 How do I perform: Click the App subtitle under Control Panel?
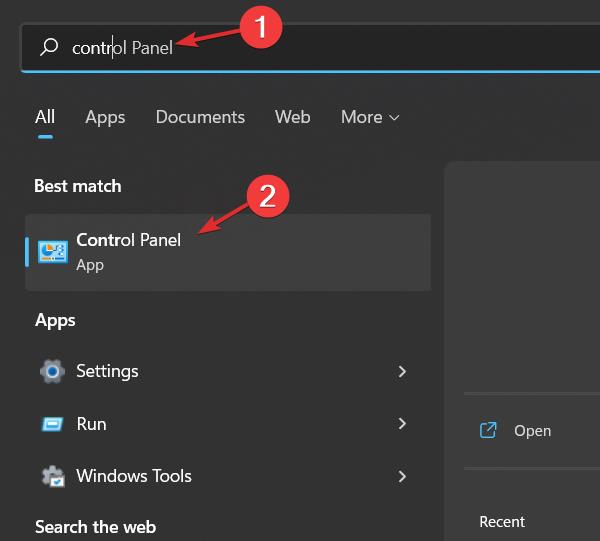coord(90,265)
